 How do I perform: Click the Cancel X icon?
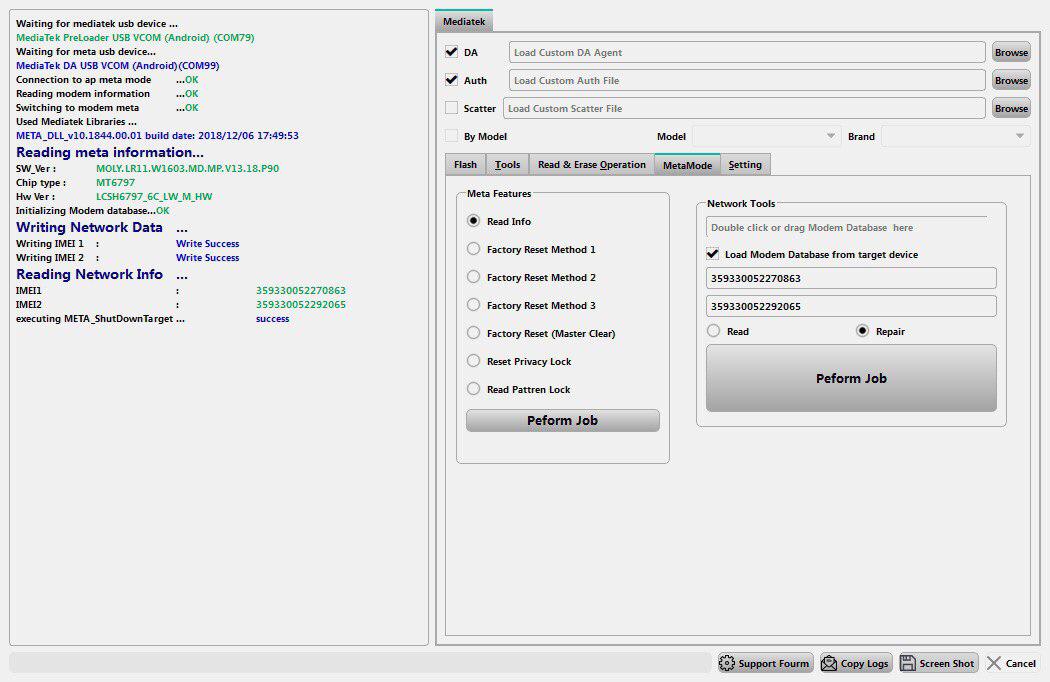click(994, 663)
